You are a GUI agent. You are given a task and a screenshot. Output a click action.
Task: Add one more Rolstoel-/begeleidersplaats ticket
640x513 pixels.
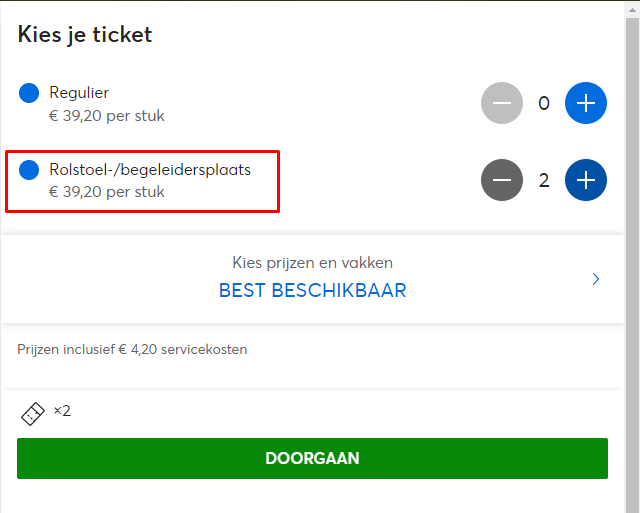tap(586, 180)
